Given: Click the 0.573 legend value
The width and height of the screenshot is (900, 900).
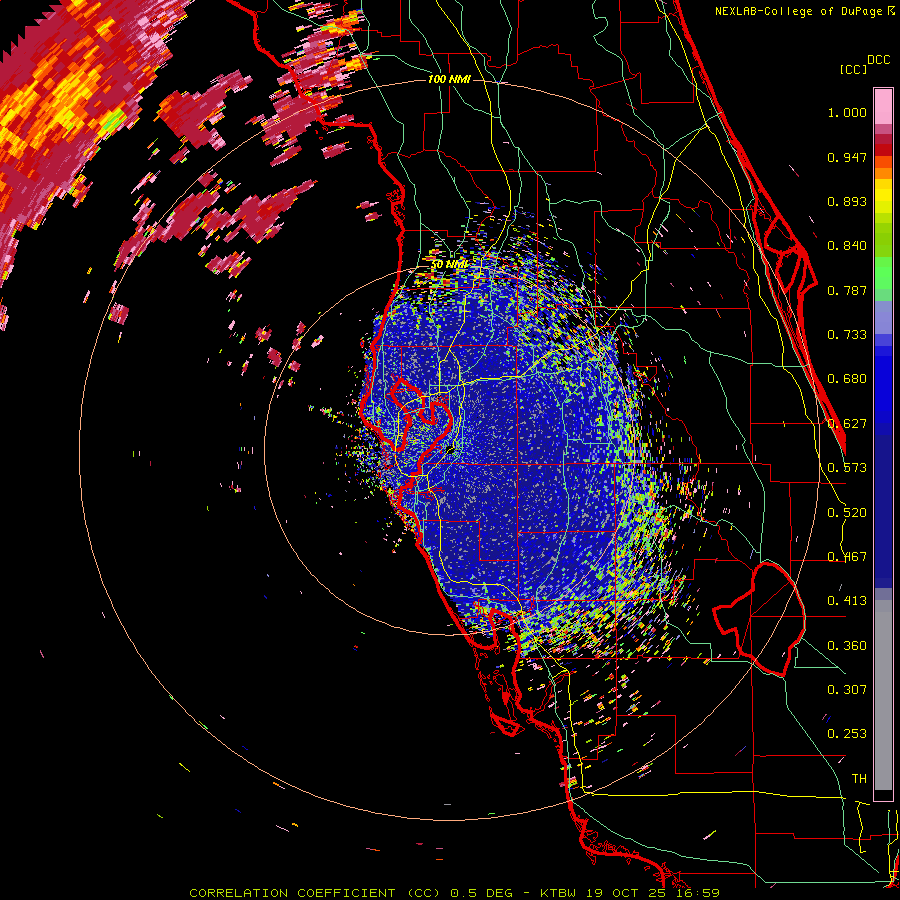Looking at the screenshot, I should pos(847,468).
